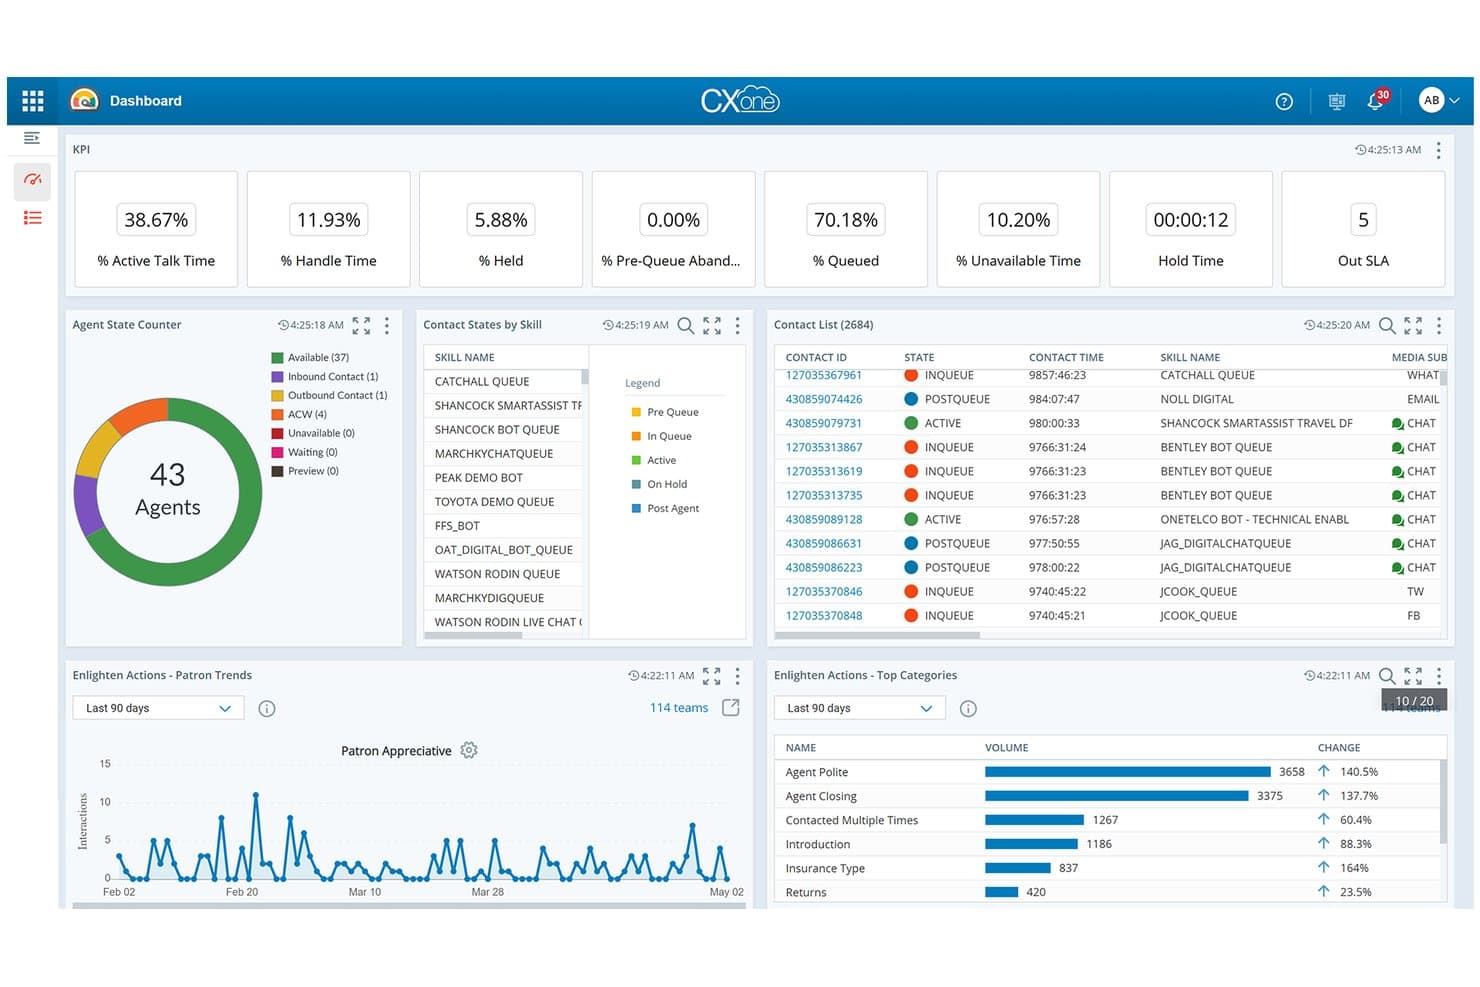The height and width of the screenshot is (987, 1480).
Task: Expand Top Categories widget to fullscreen
Action: (1413, 676)
